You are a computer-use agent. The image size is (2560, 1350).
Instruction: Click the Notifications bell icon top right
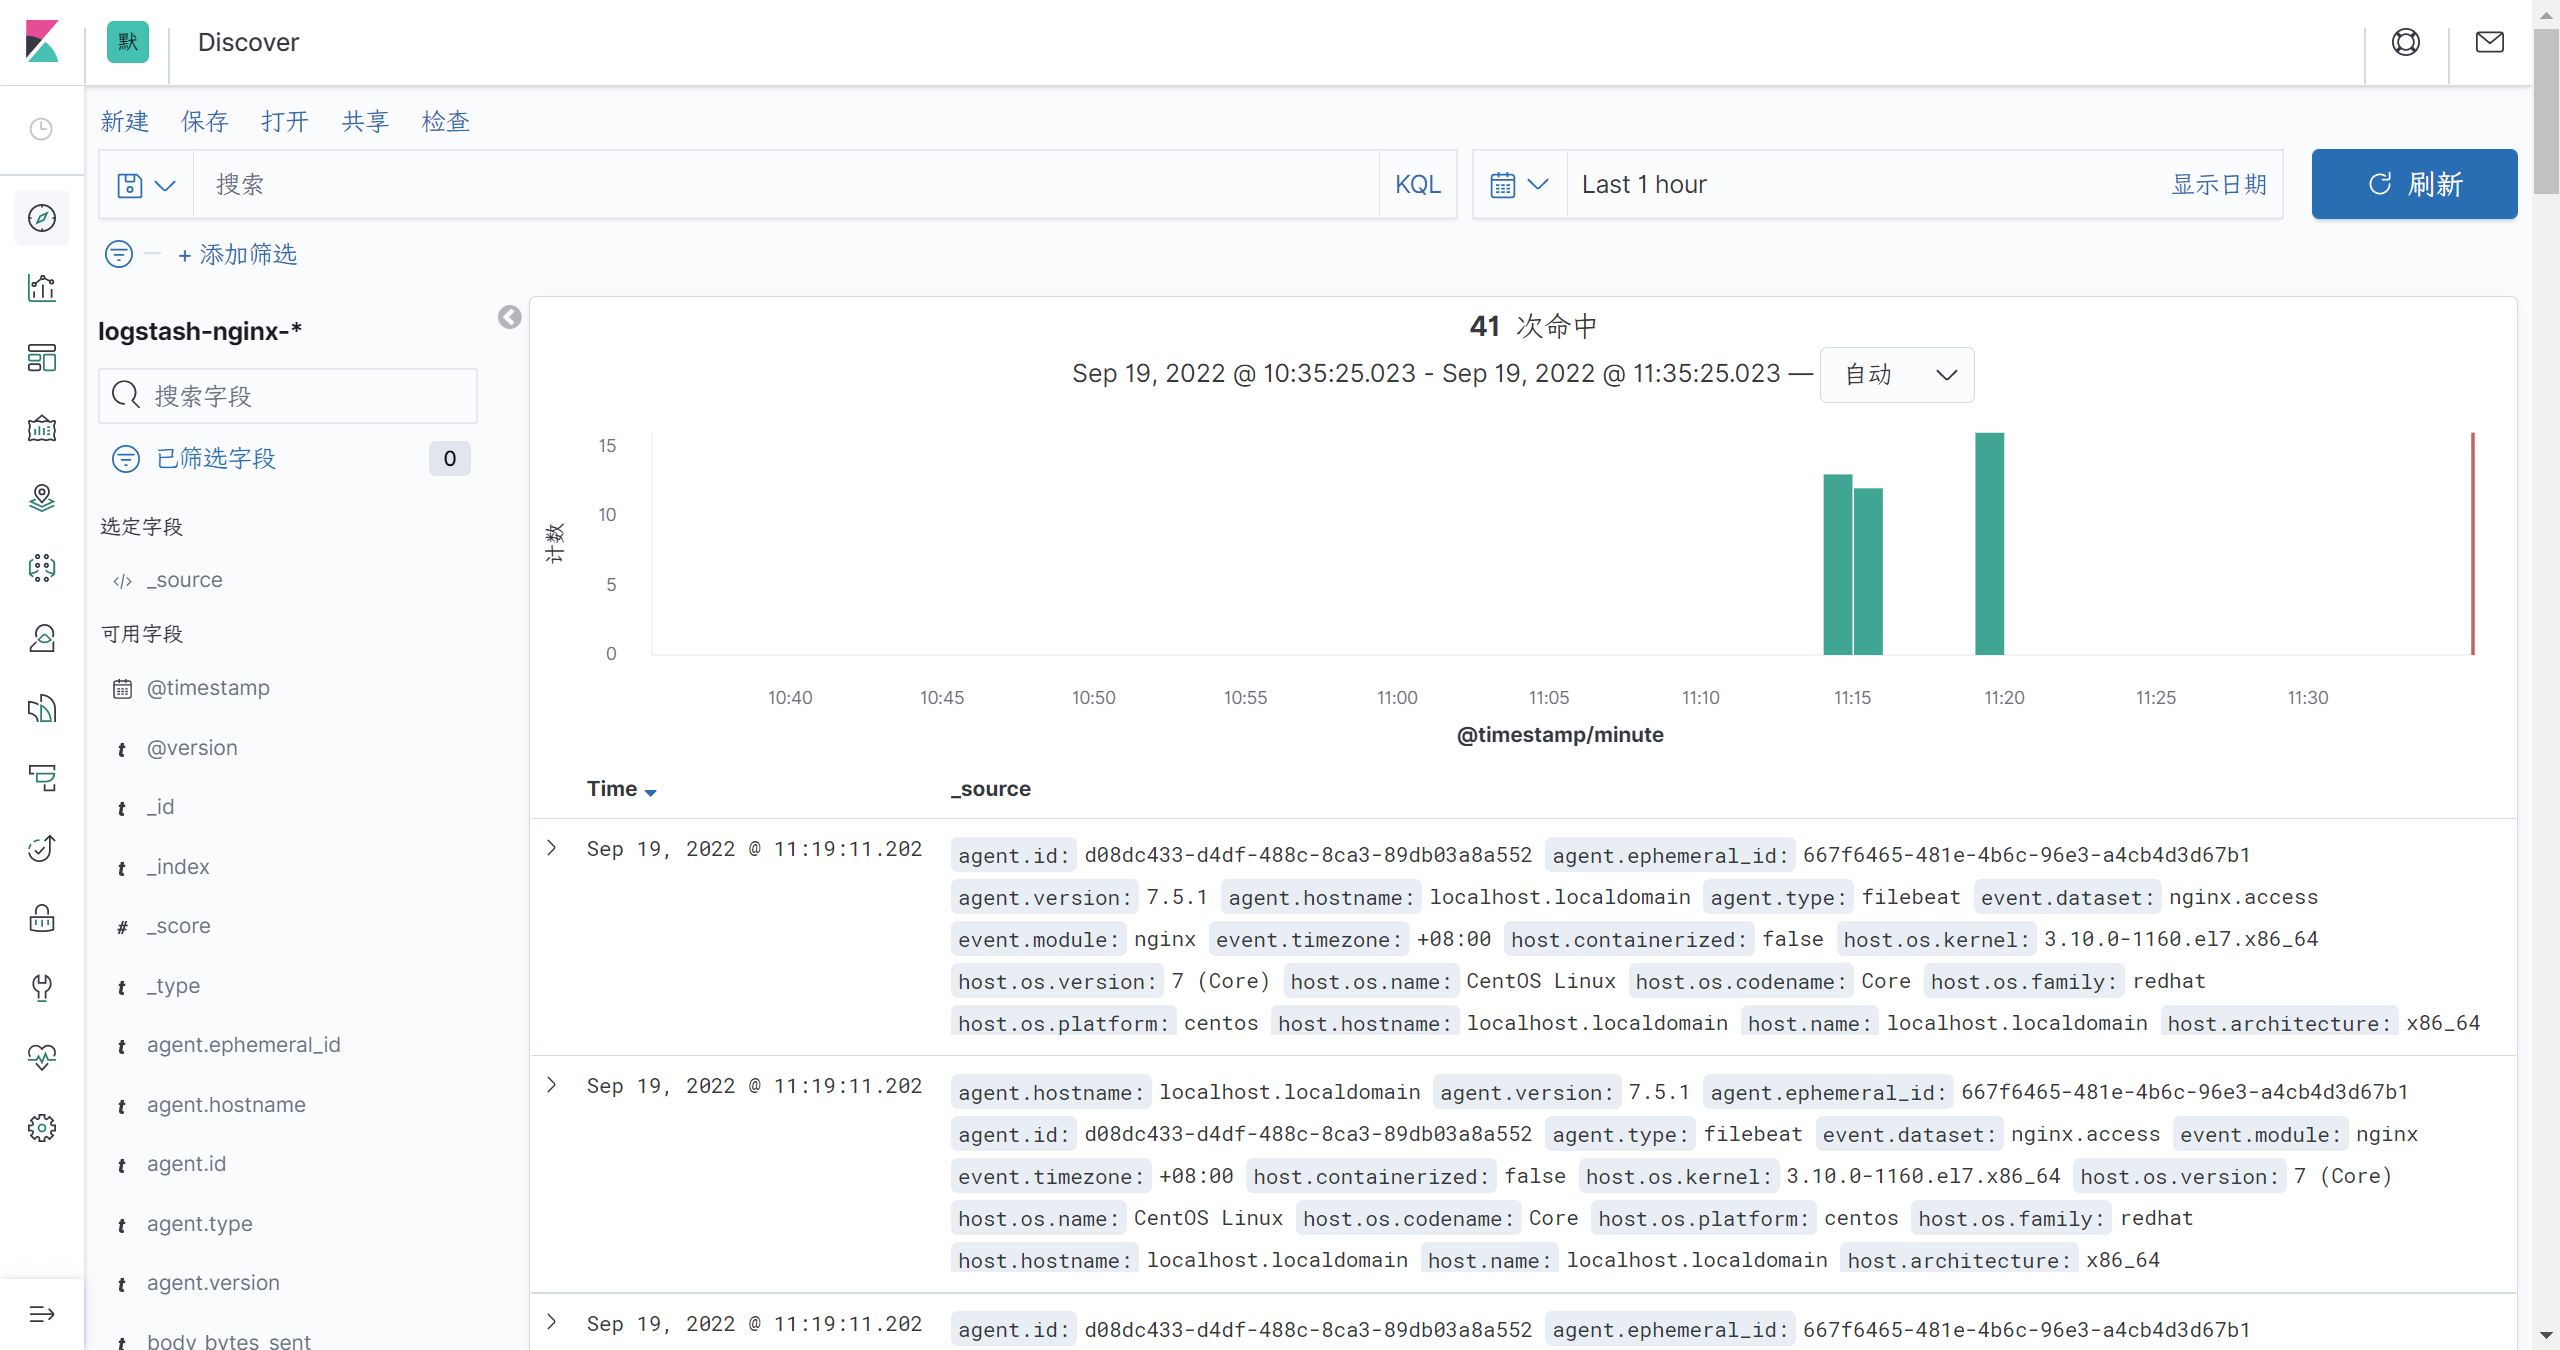pyautogui.click(x=2491, y=41)
